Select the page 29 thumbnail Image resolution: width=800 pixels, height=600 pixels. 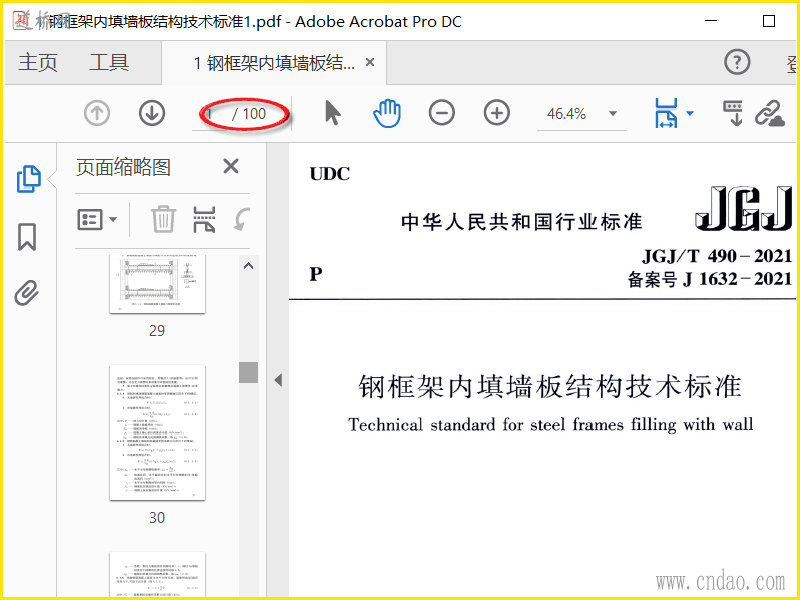coord(157,284)
